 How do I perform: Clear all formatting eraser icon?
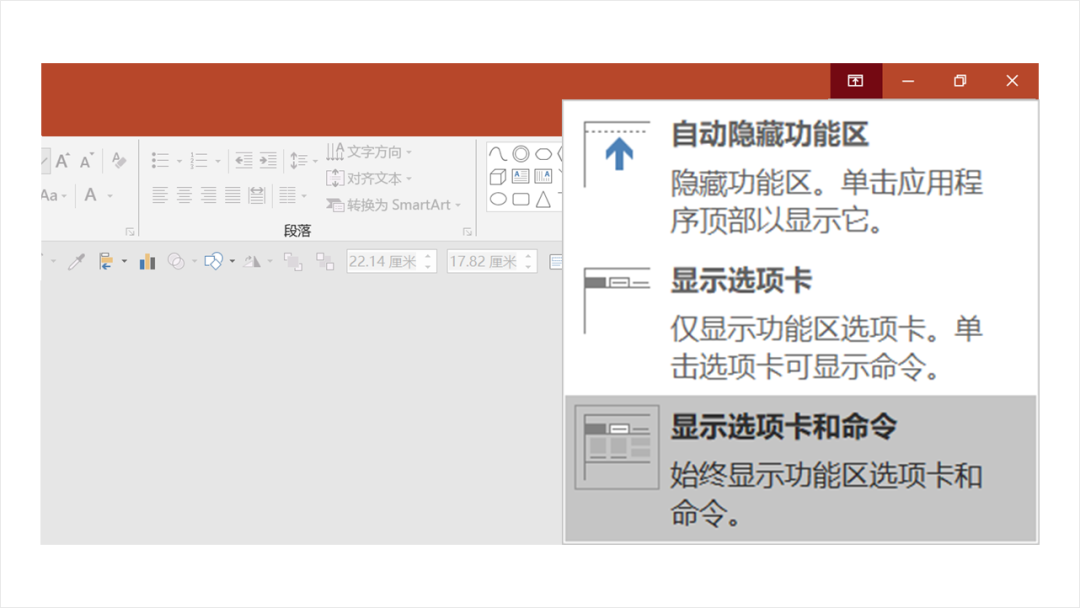tap(118, 160)
